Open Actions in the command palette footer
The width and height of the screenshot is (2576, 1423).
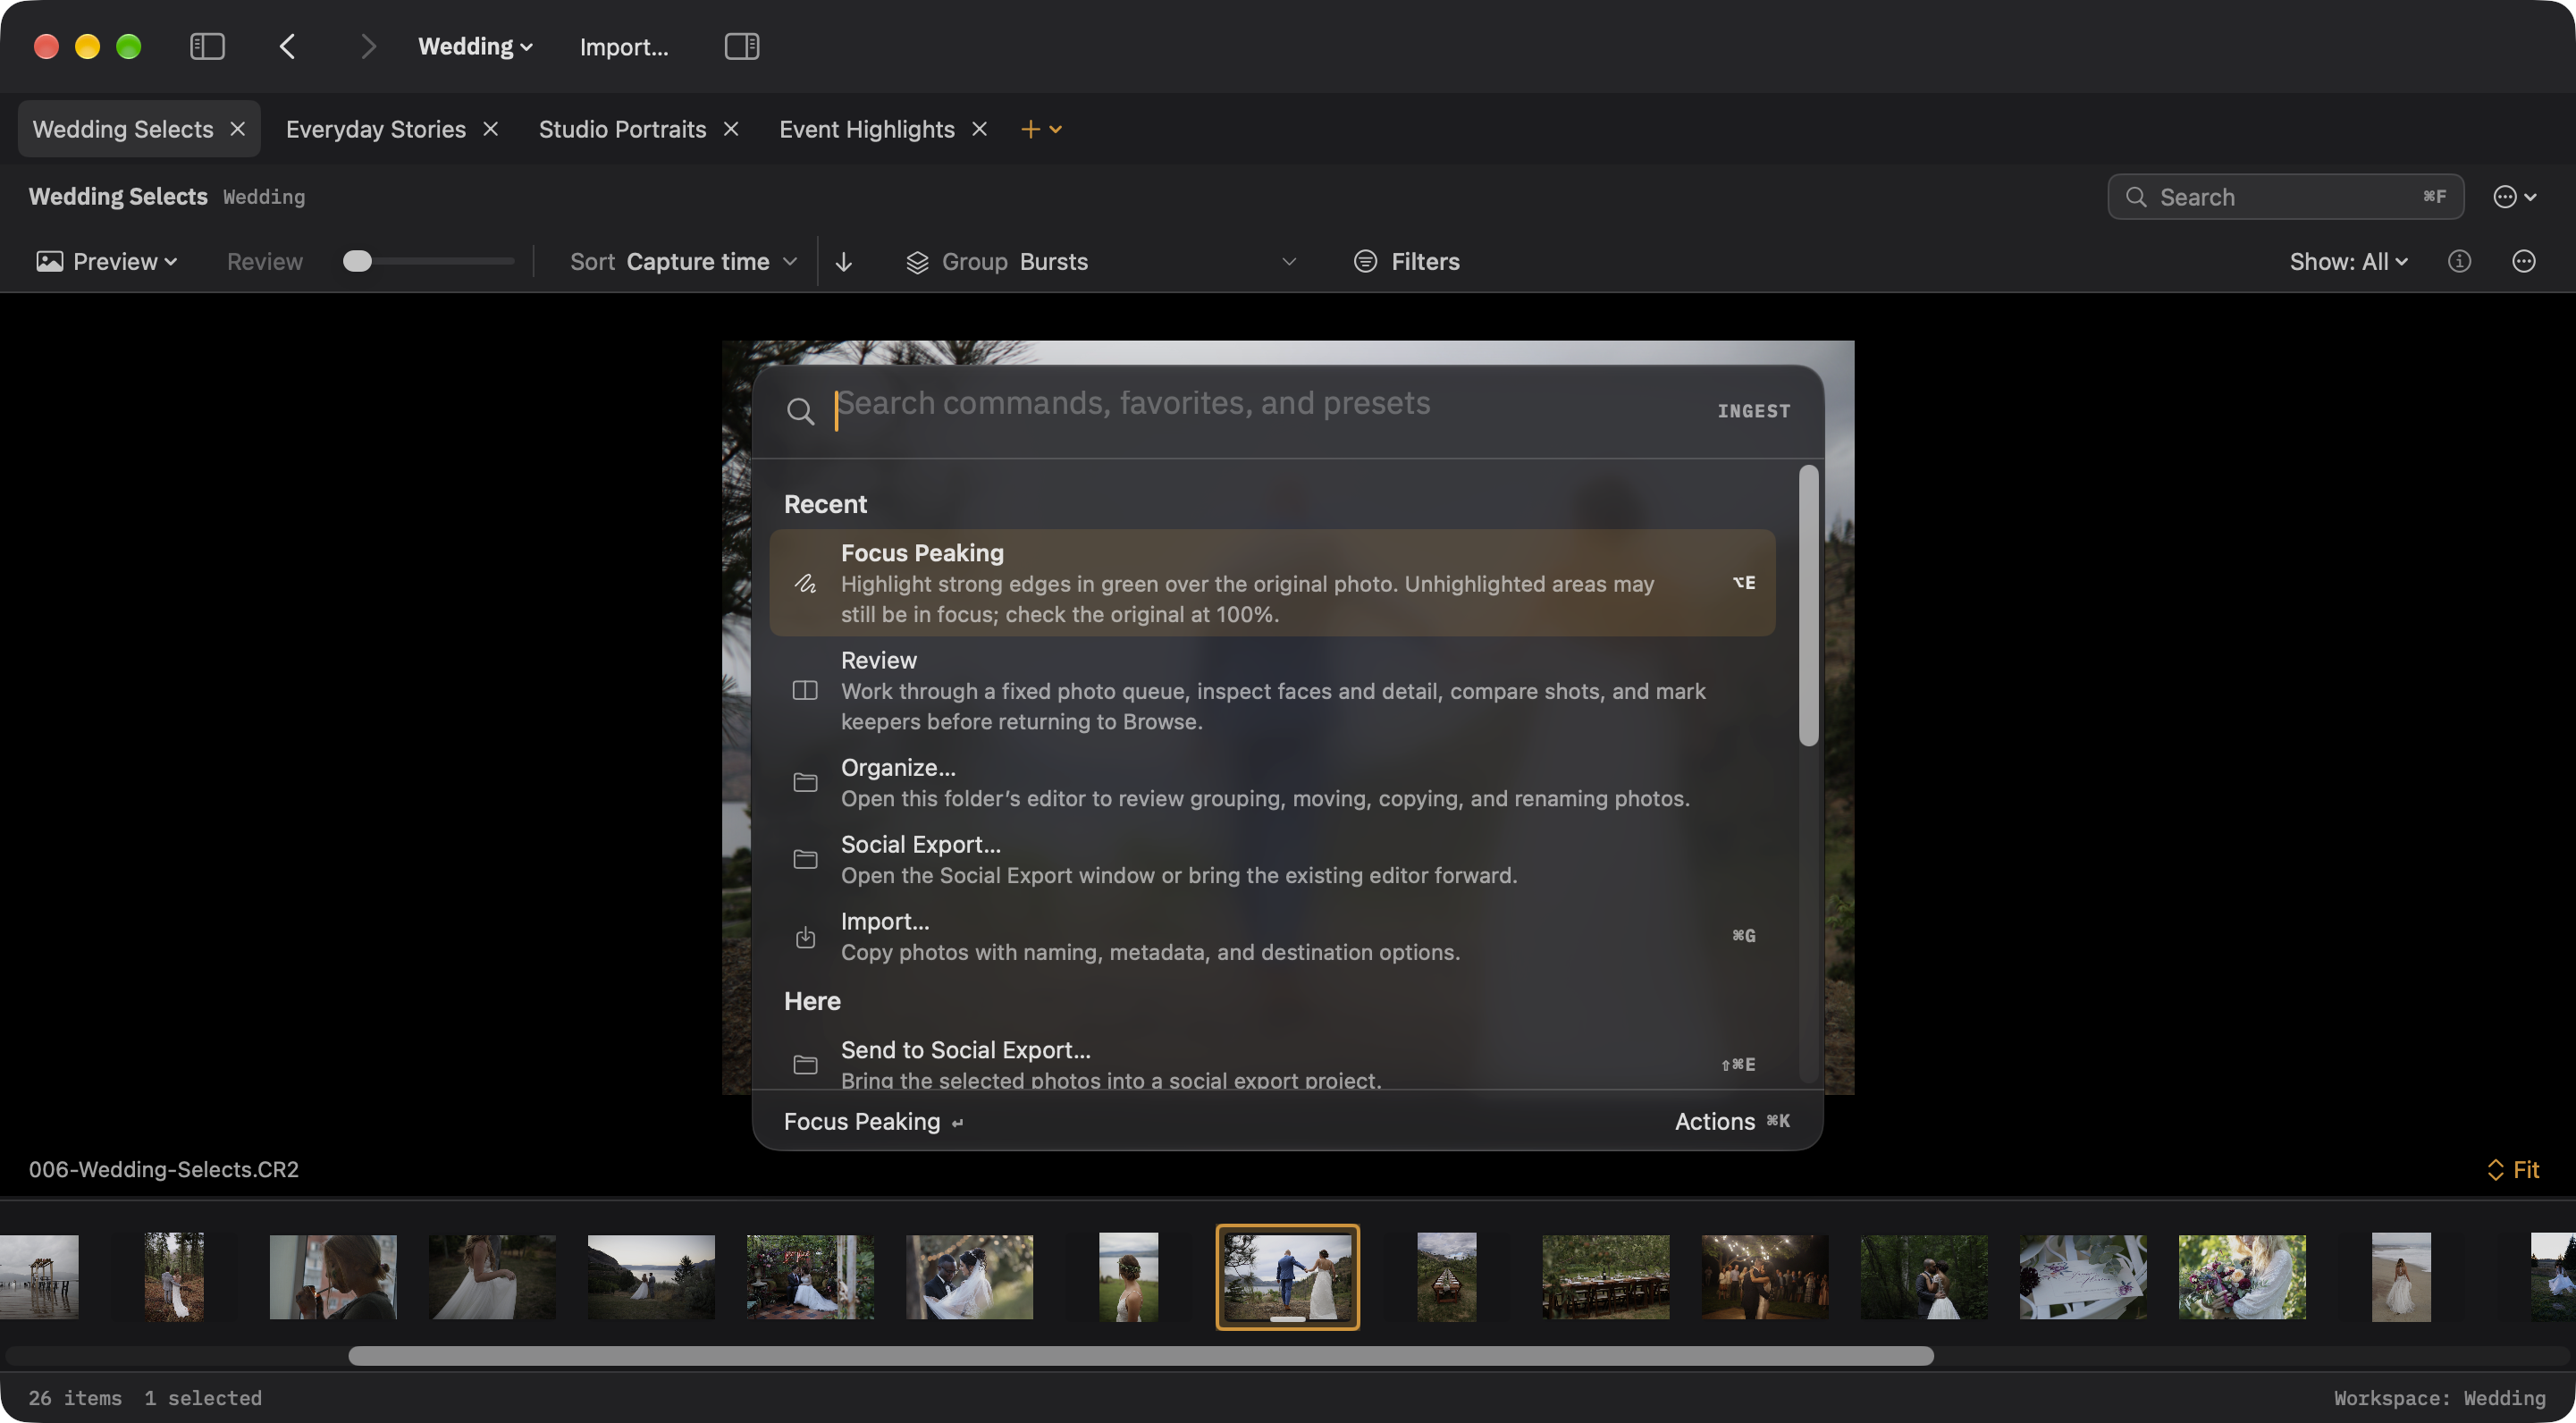1732,1121
